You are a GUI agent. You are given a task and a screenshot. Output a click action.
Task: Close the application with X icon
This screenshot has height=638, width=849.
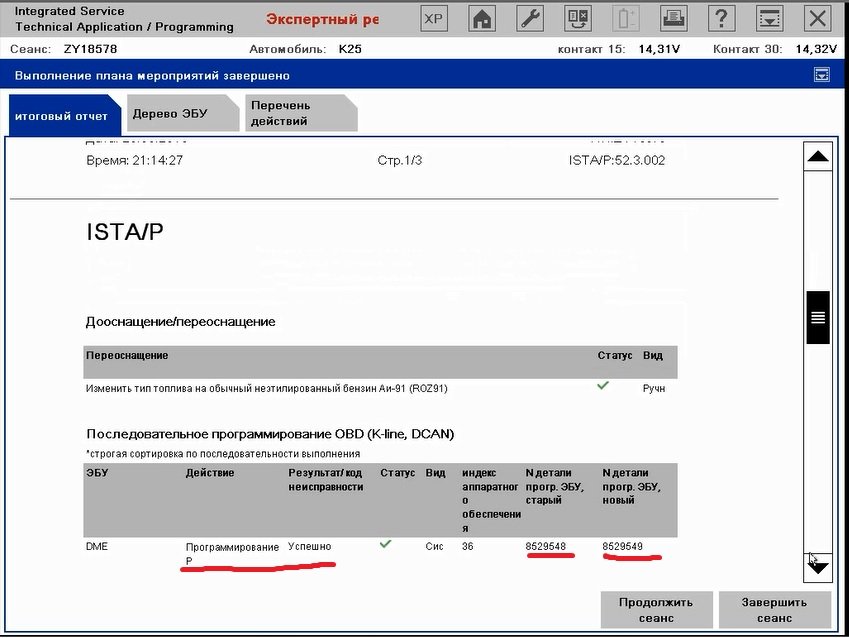(817, 18)
